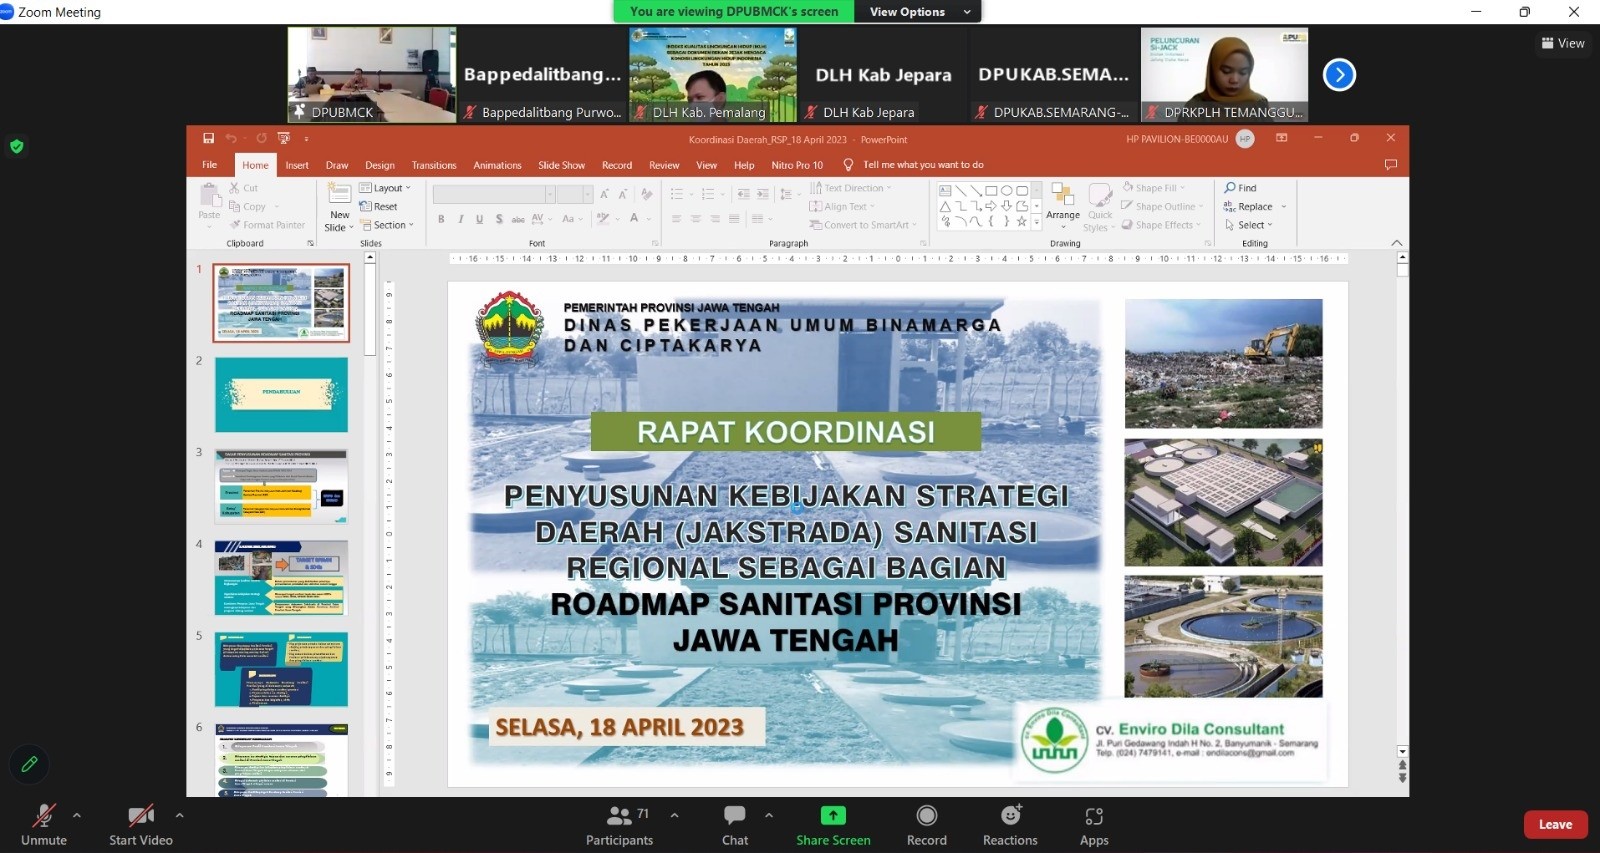Click the Format Painter brush
This screenshot has width=1600, height=853.
coord(267,225)
